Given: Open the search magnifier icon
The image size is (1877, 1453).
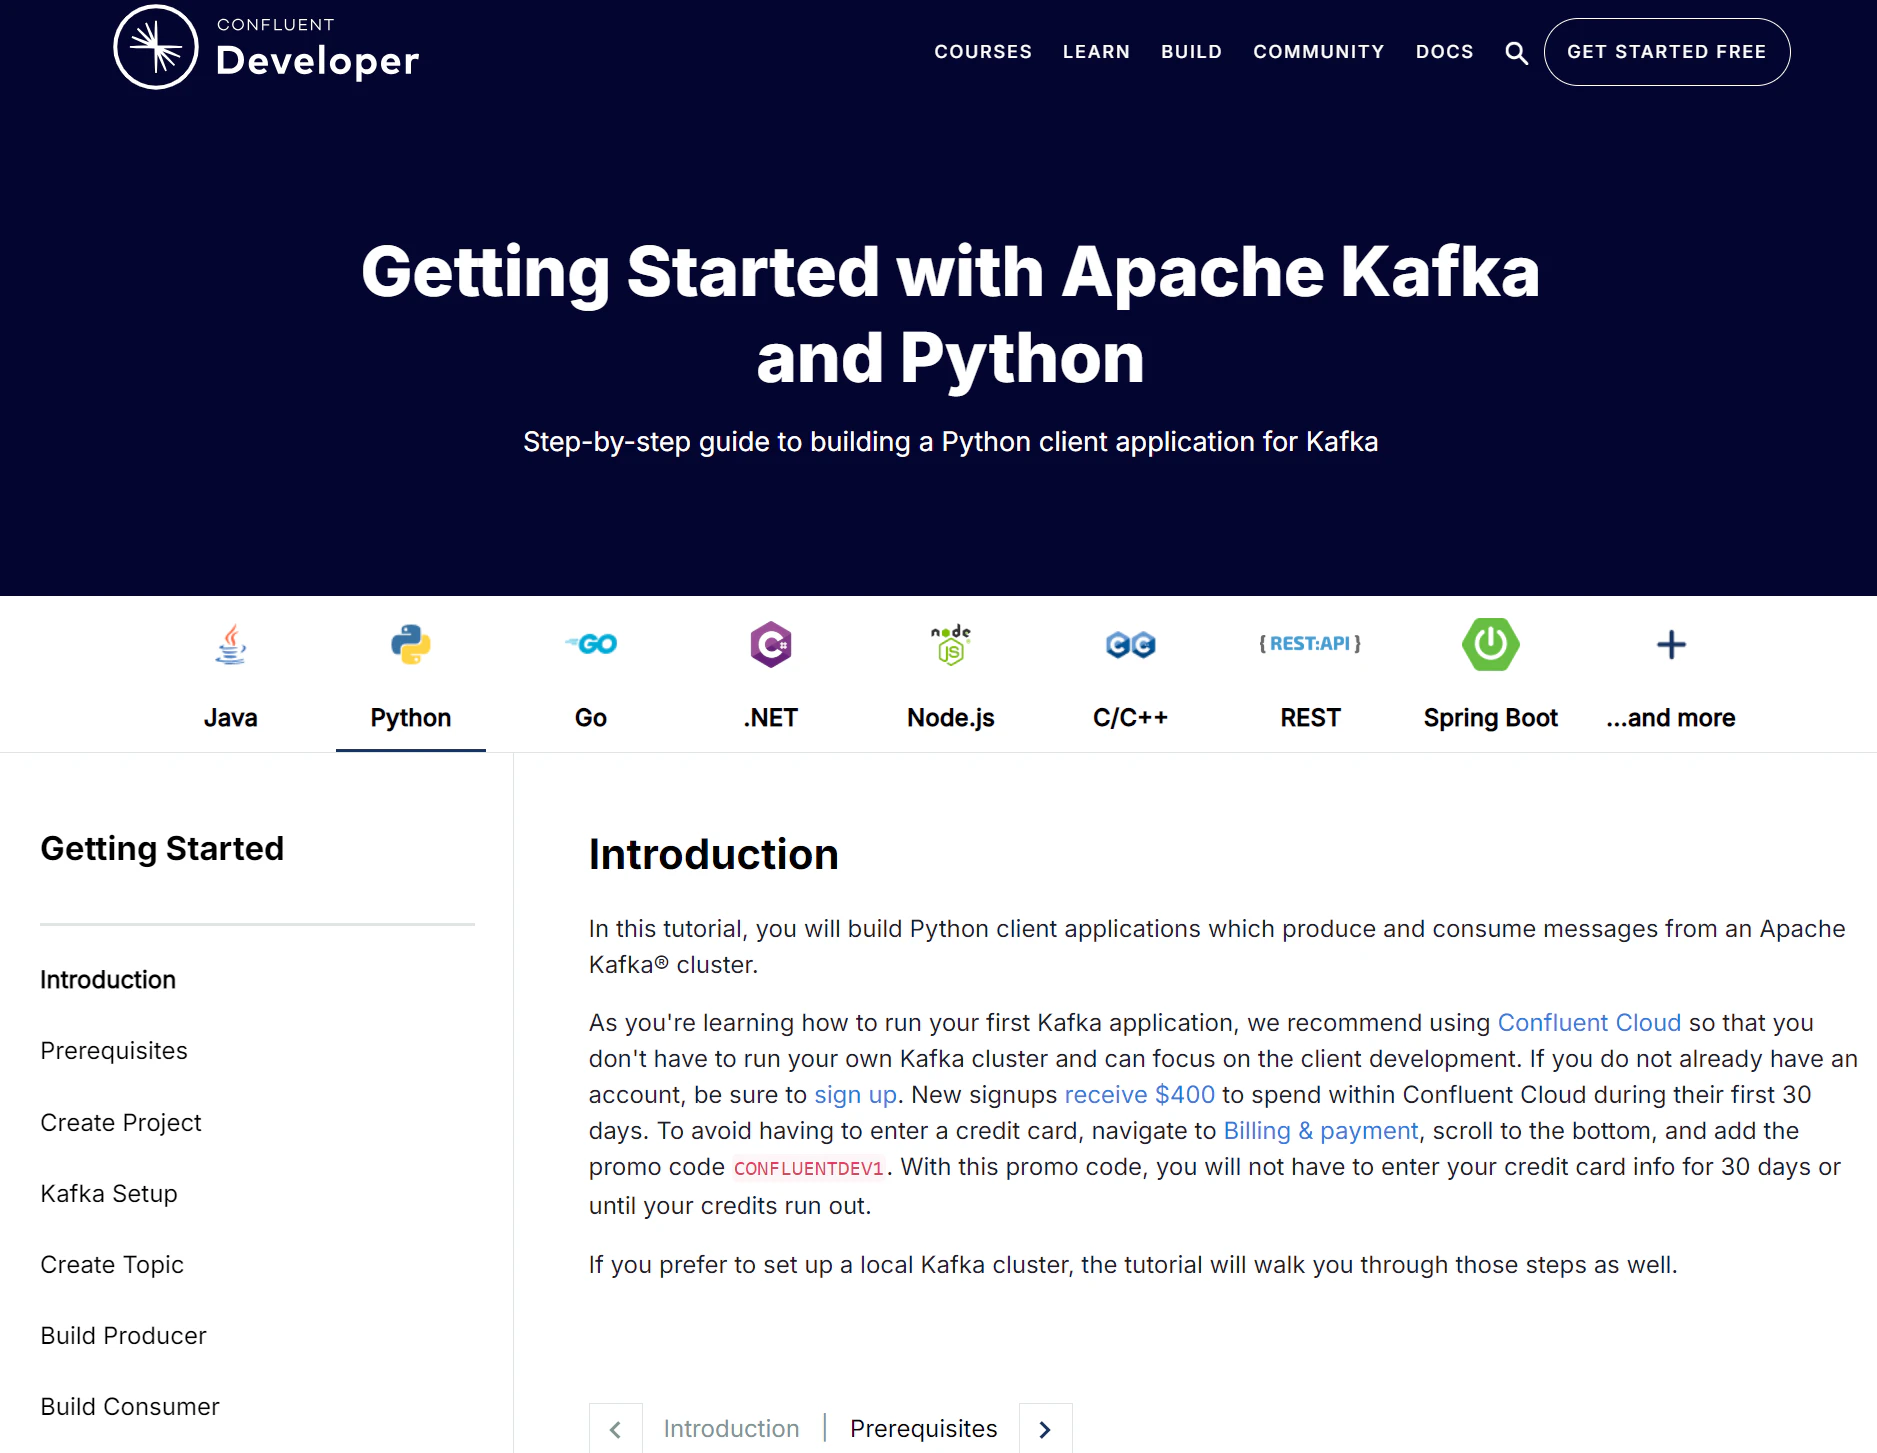Looking at the screenshot, I should click(1516, 53).
